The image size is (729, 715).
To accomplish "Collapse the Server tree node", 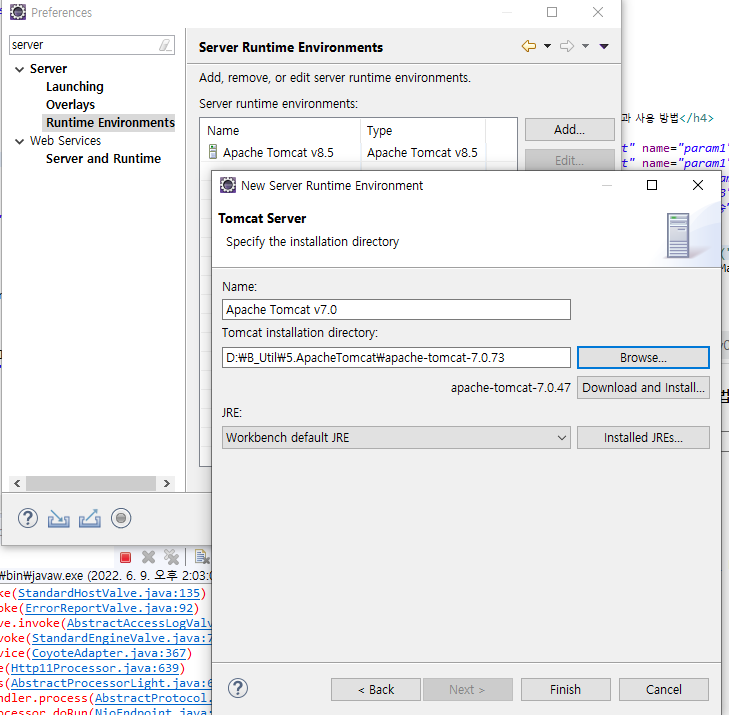I will pyautogui.click(x=20, y=69).
